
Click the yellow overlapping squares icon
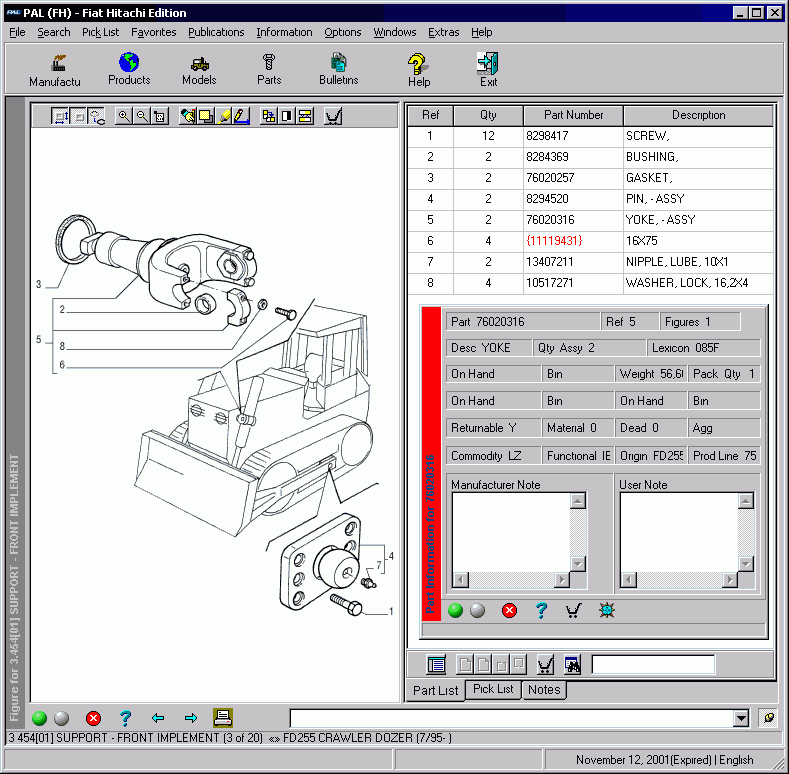tap(206, 117)
